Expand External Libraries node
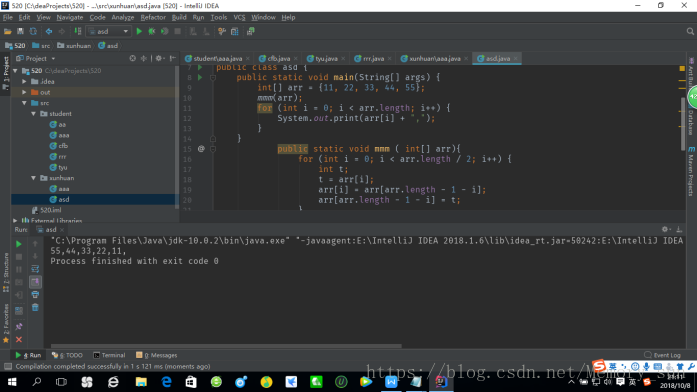697x392 pixels. point(16,220)
